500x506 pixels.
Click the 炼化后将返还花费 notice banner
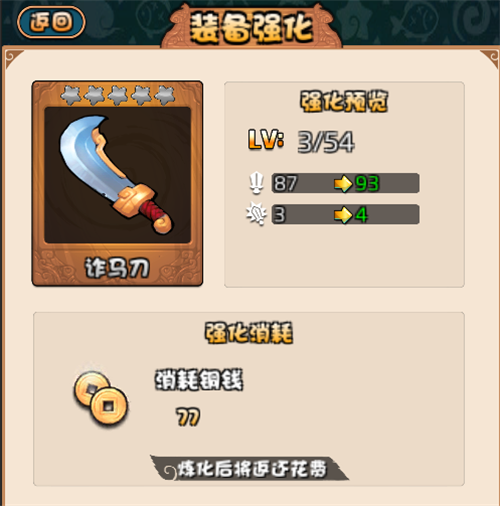(249, 468)
